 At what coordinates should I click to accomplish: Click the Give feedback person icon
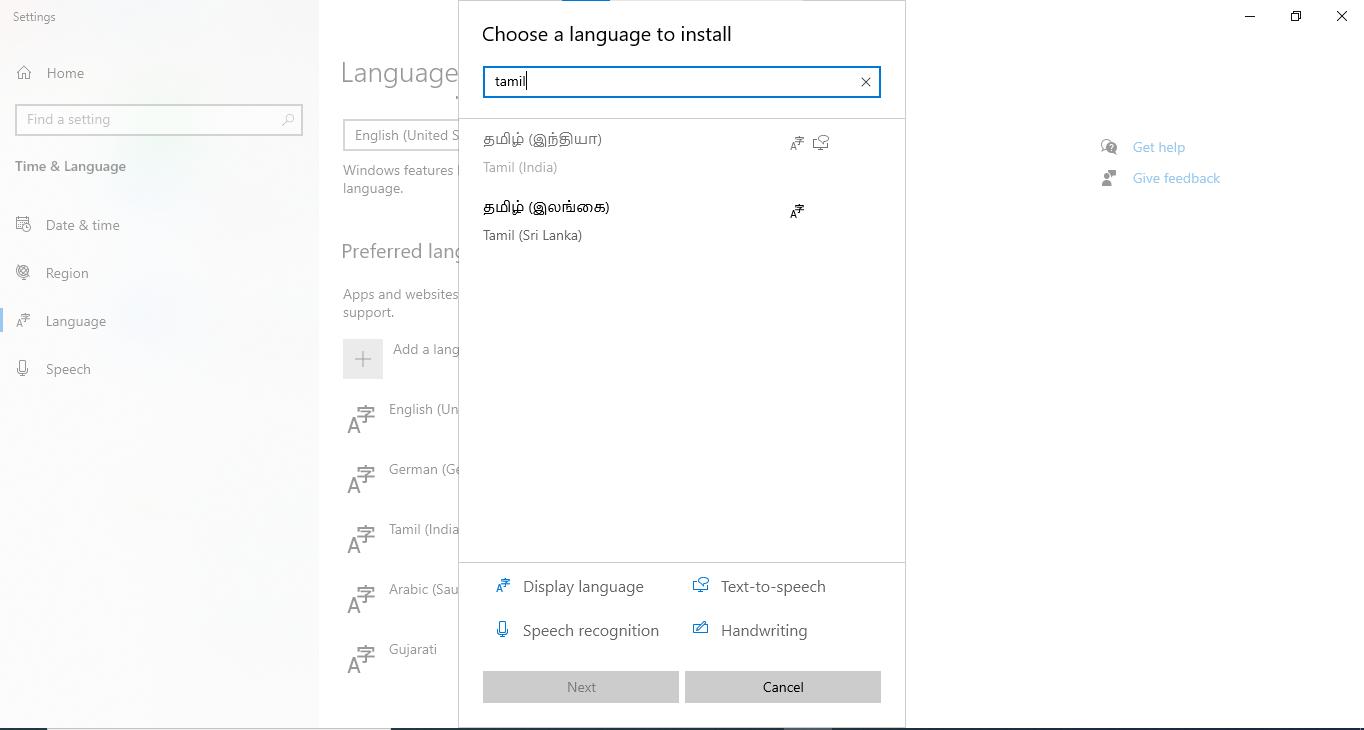coord(1109,178)
